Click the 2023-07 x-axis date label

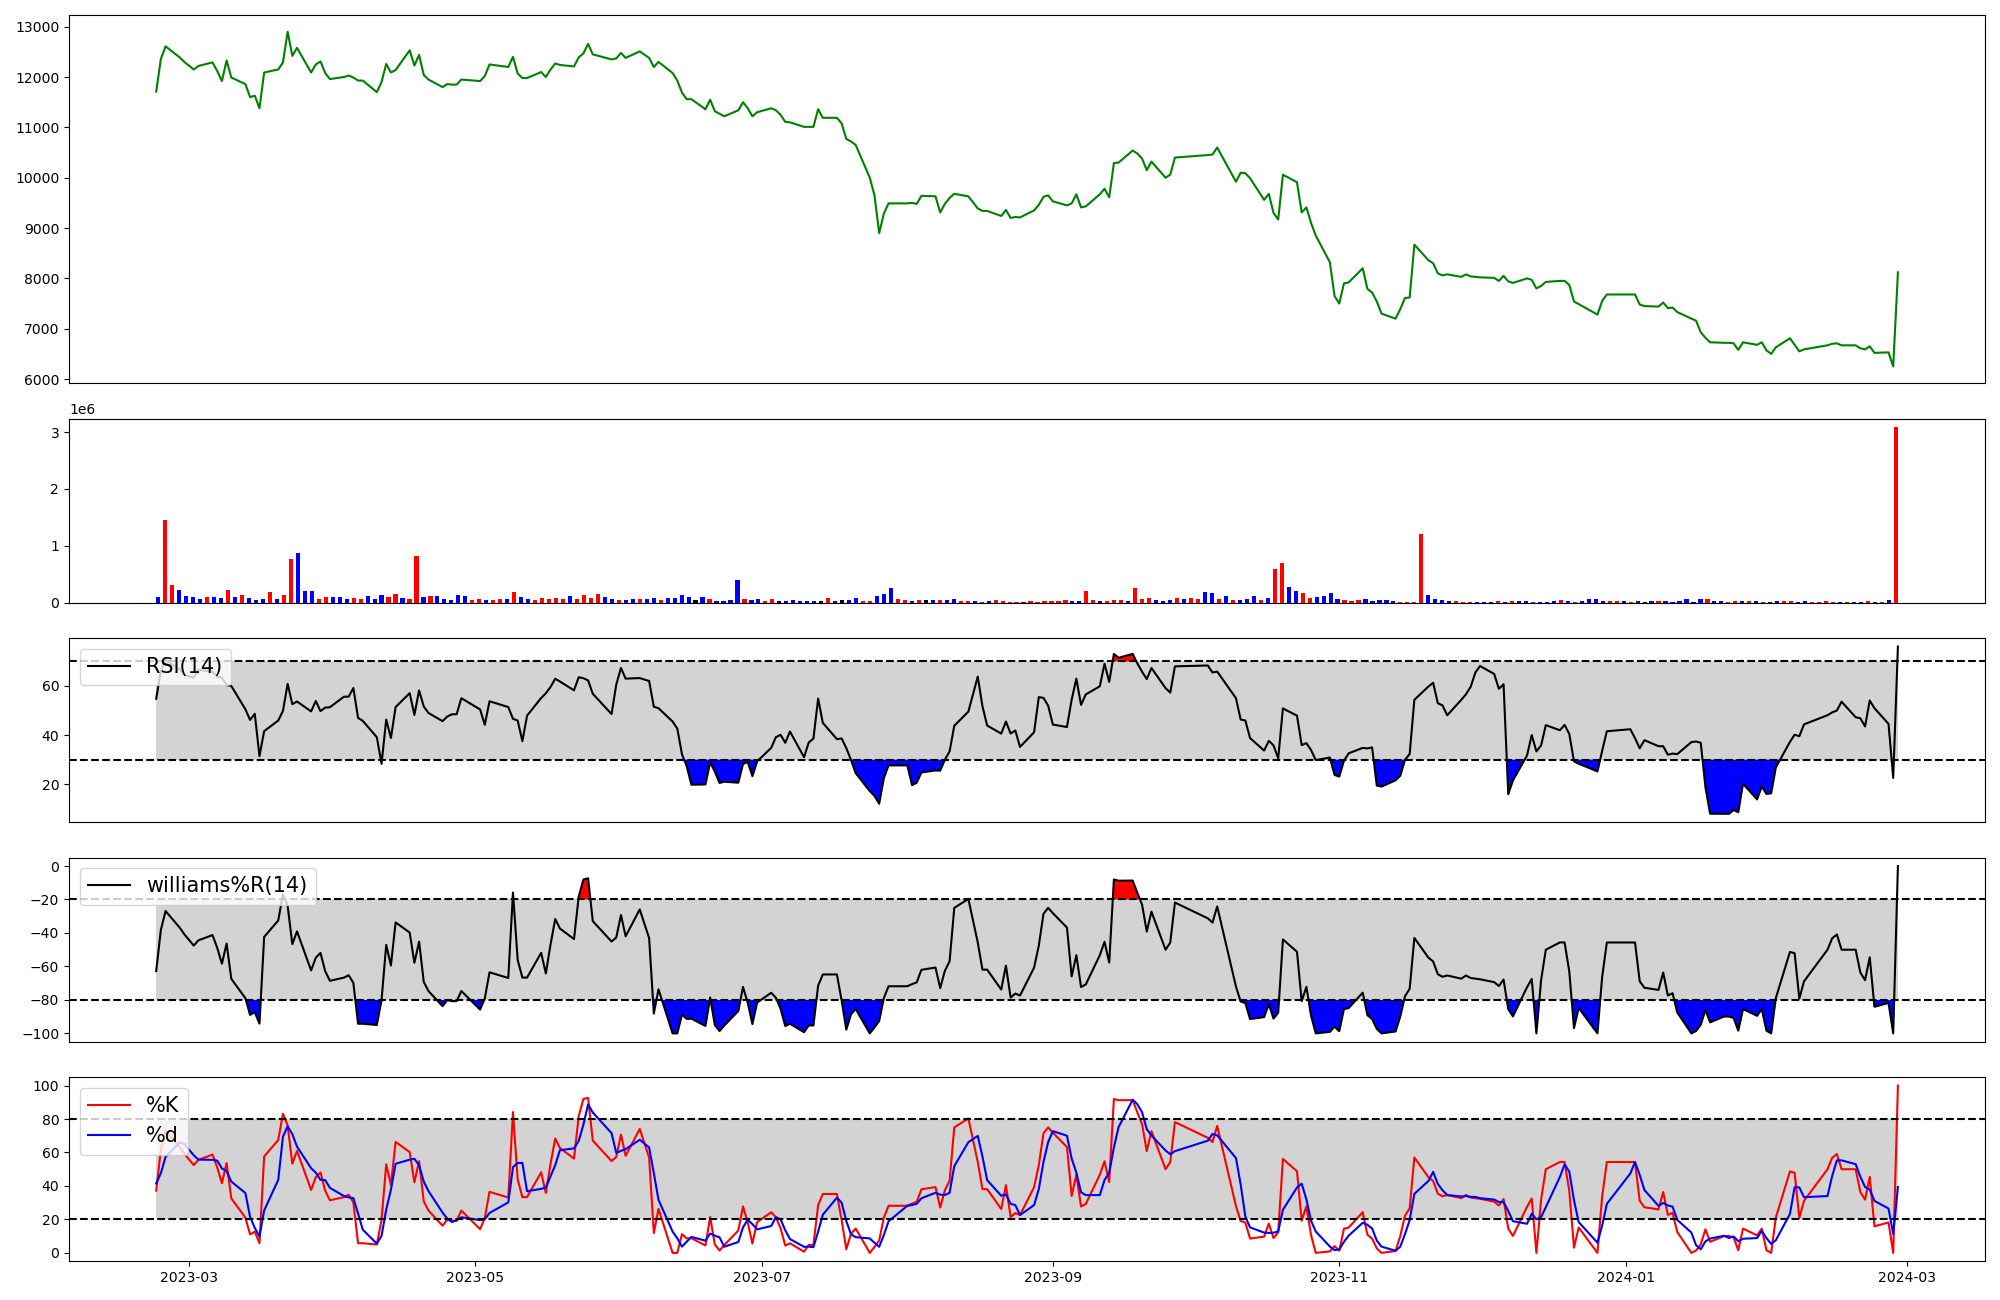762,1277
